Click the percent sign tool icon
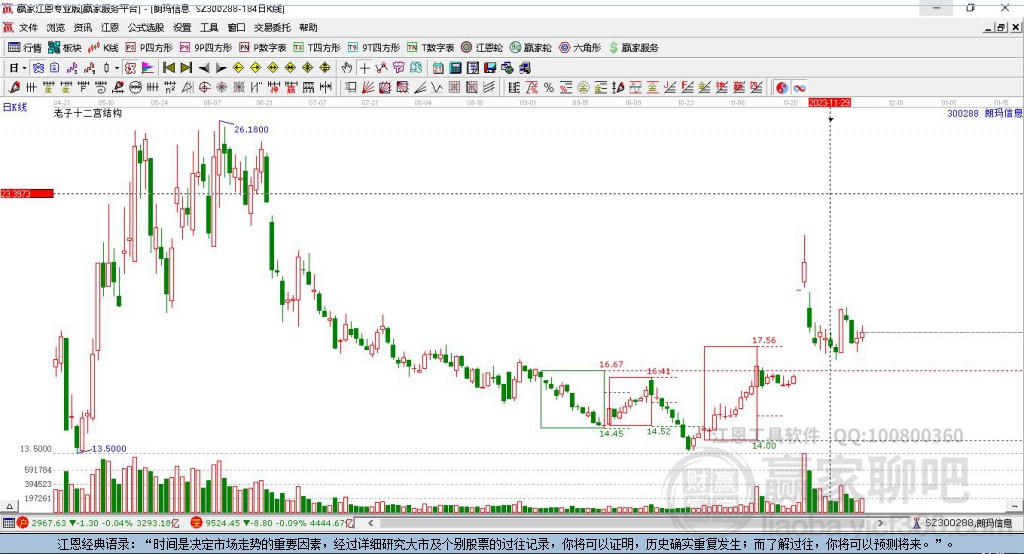1024x554 pixels. [549, 88]
